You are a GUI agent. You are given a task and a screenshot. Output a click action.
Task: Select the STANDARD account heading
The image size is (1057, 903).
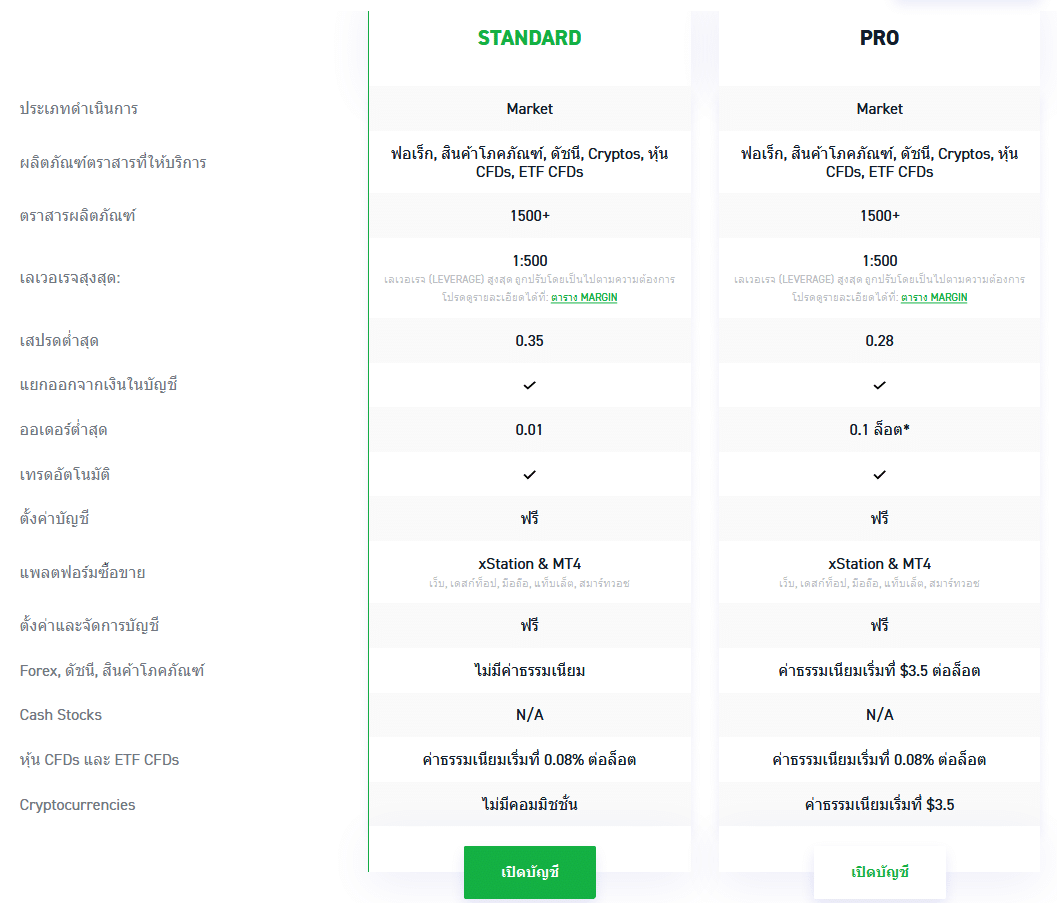[x=529, y=38]
